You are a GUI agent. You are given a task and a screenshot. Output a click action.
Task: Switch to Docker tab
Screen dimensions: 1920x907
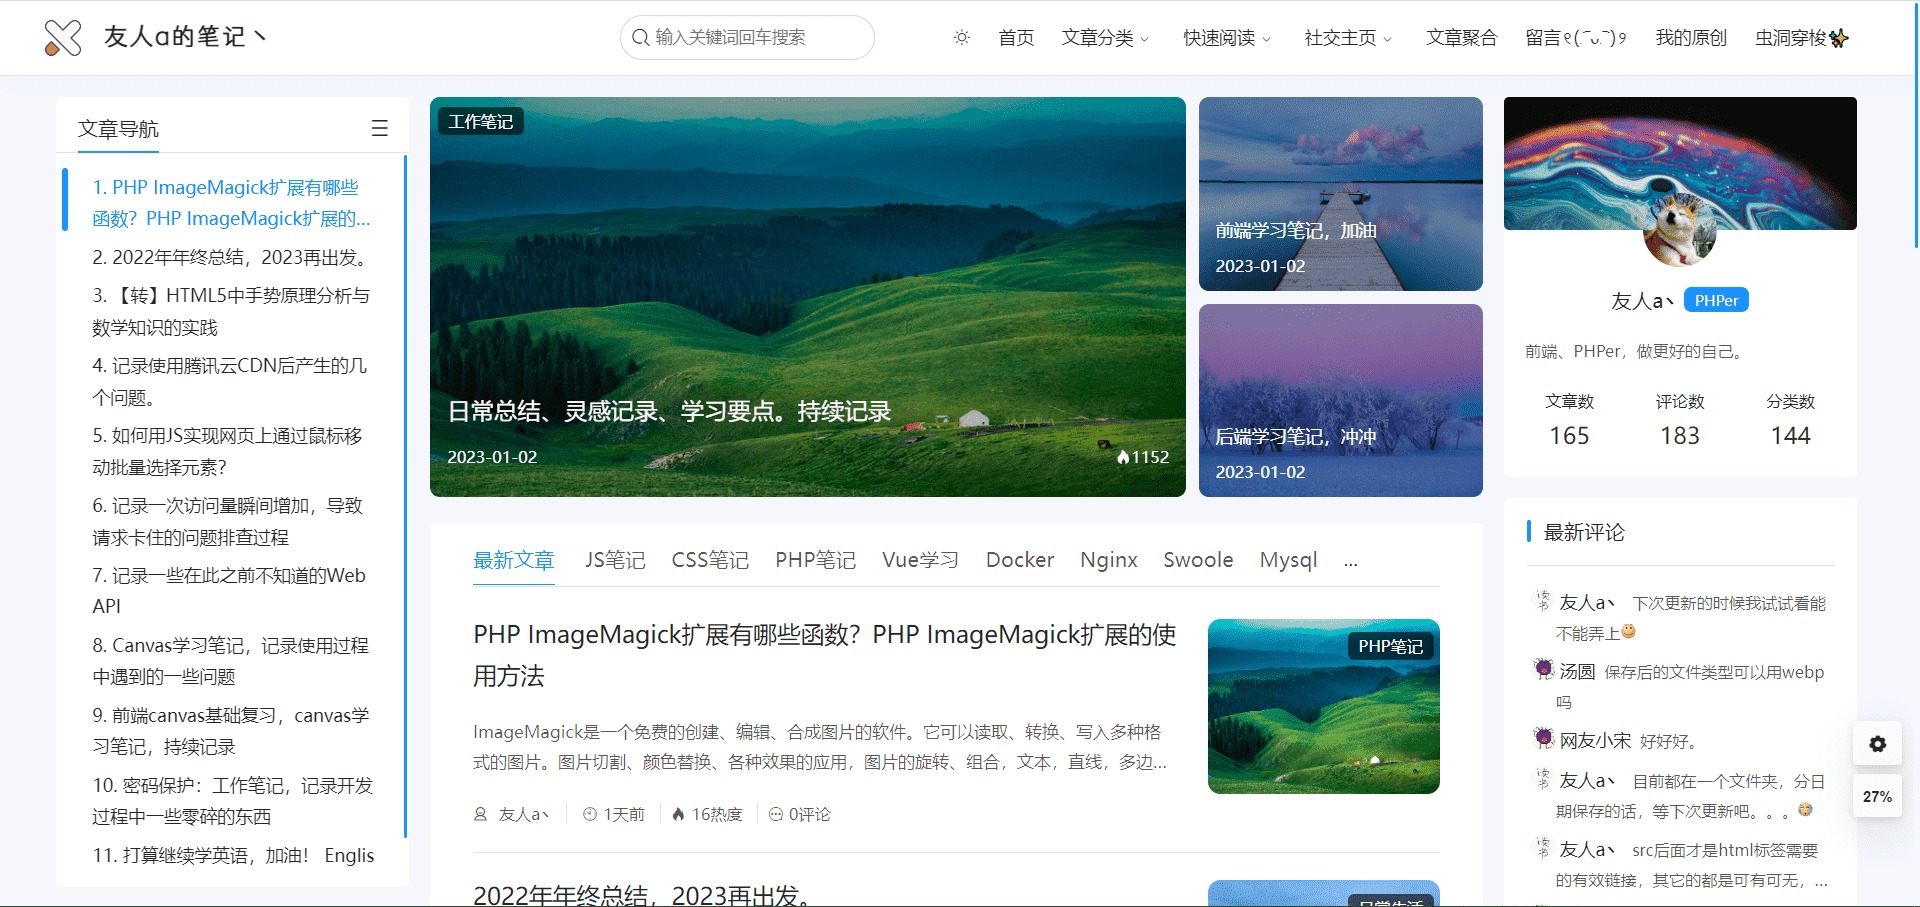1020,560
